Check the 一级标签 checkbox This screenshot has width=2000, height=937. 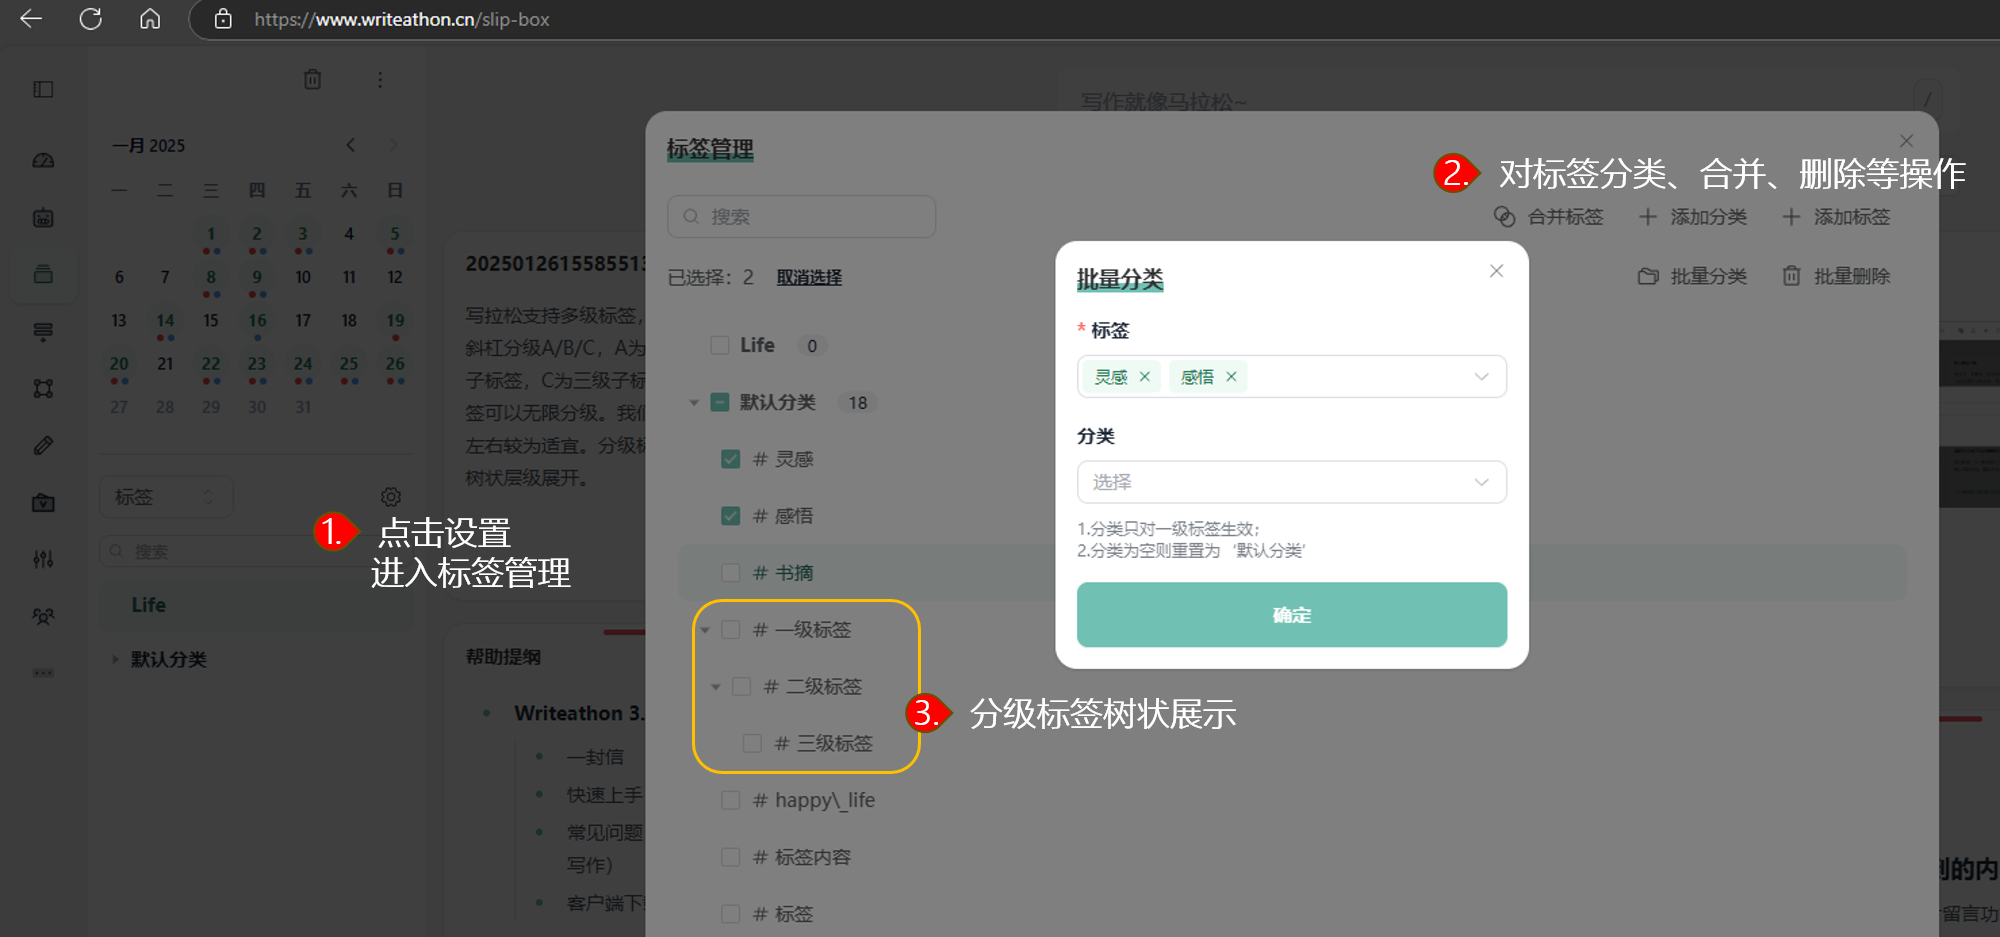(x=731, y=630)
